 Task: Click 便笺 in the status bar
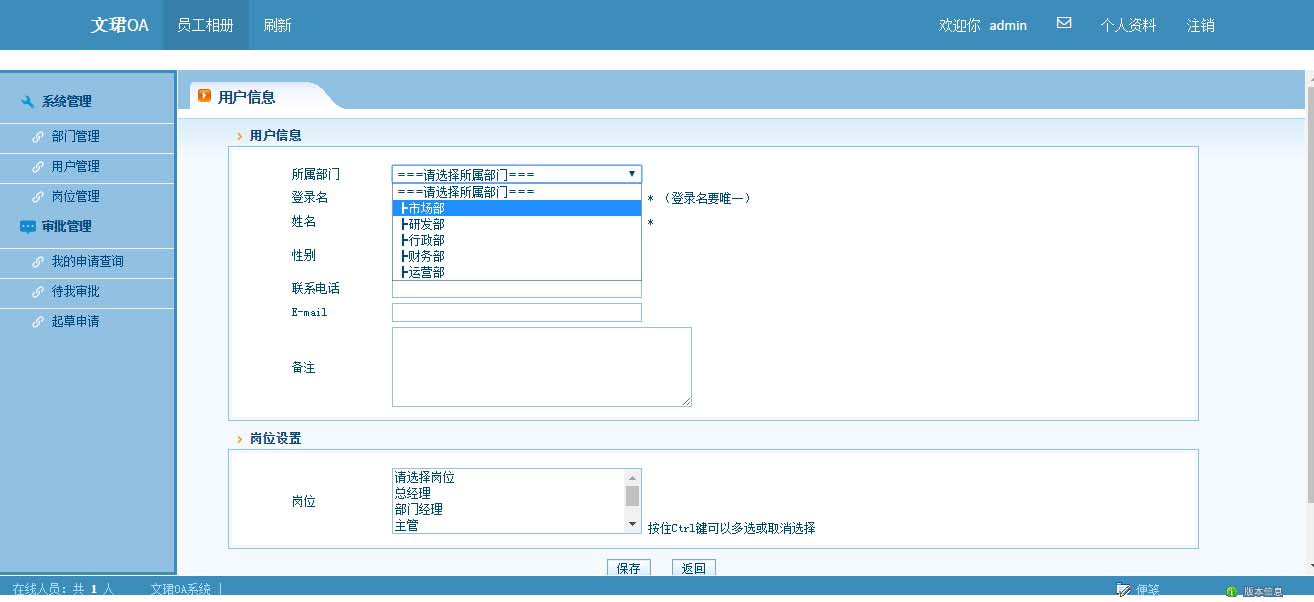(1147, 590)
